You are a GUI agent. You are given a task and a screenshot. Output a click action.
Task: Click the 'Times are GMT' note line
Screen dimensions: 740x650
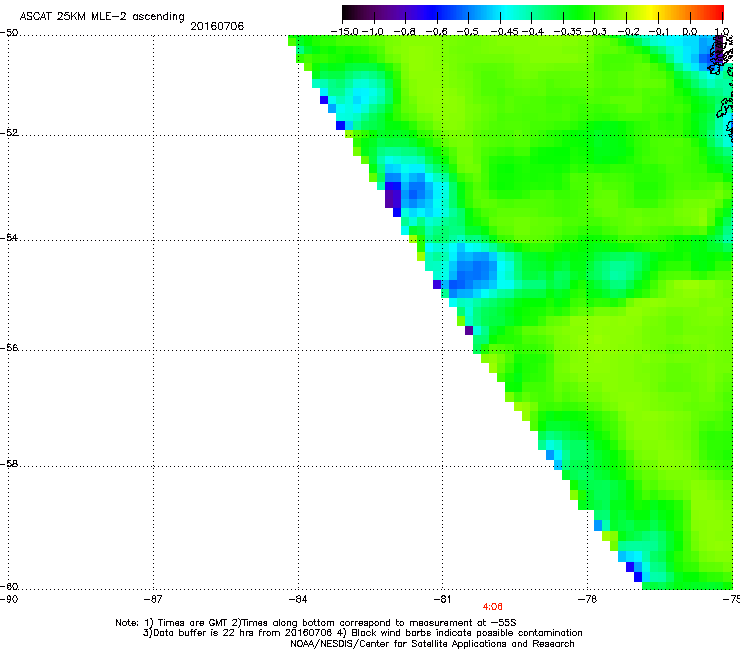tap(316, 623)
